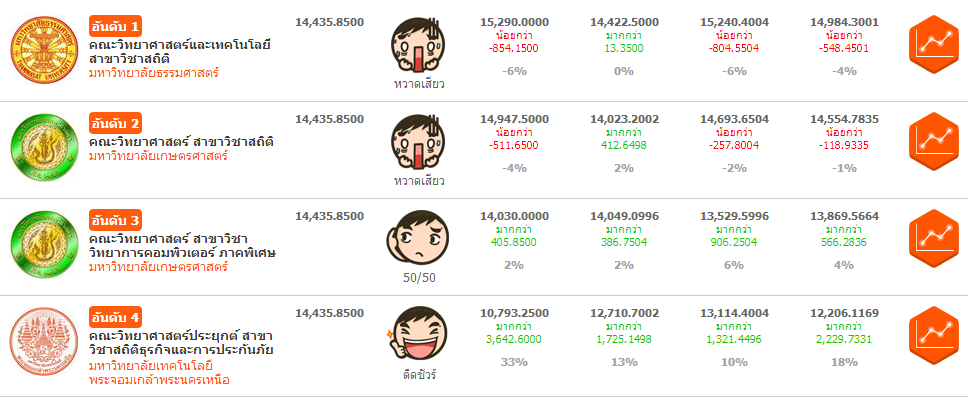Viewport: 968px width, 403px height.
Task: Click the scared face icon in rank 2
Action: click(x=418, y=142)
